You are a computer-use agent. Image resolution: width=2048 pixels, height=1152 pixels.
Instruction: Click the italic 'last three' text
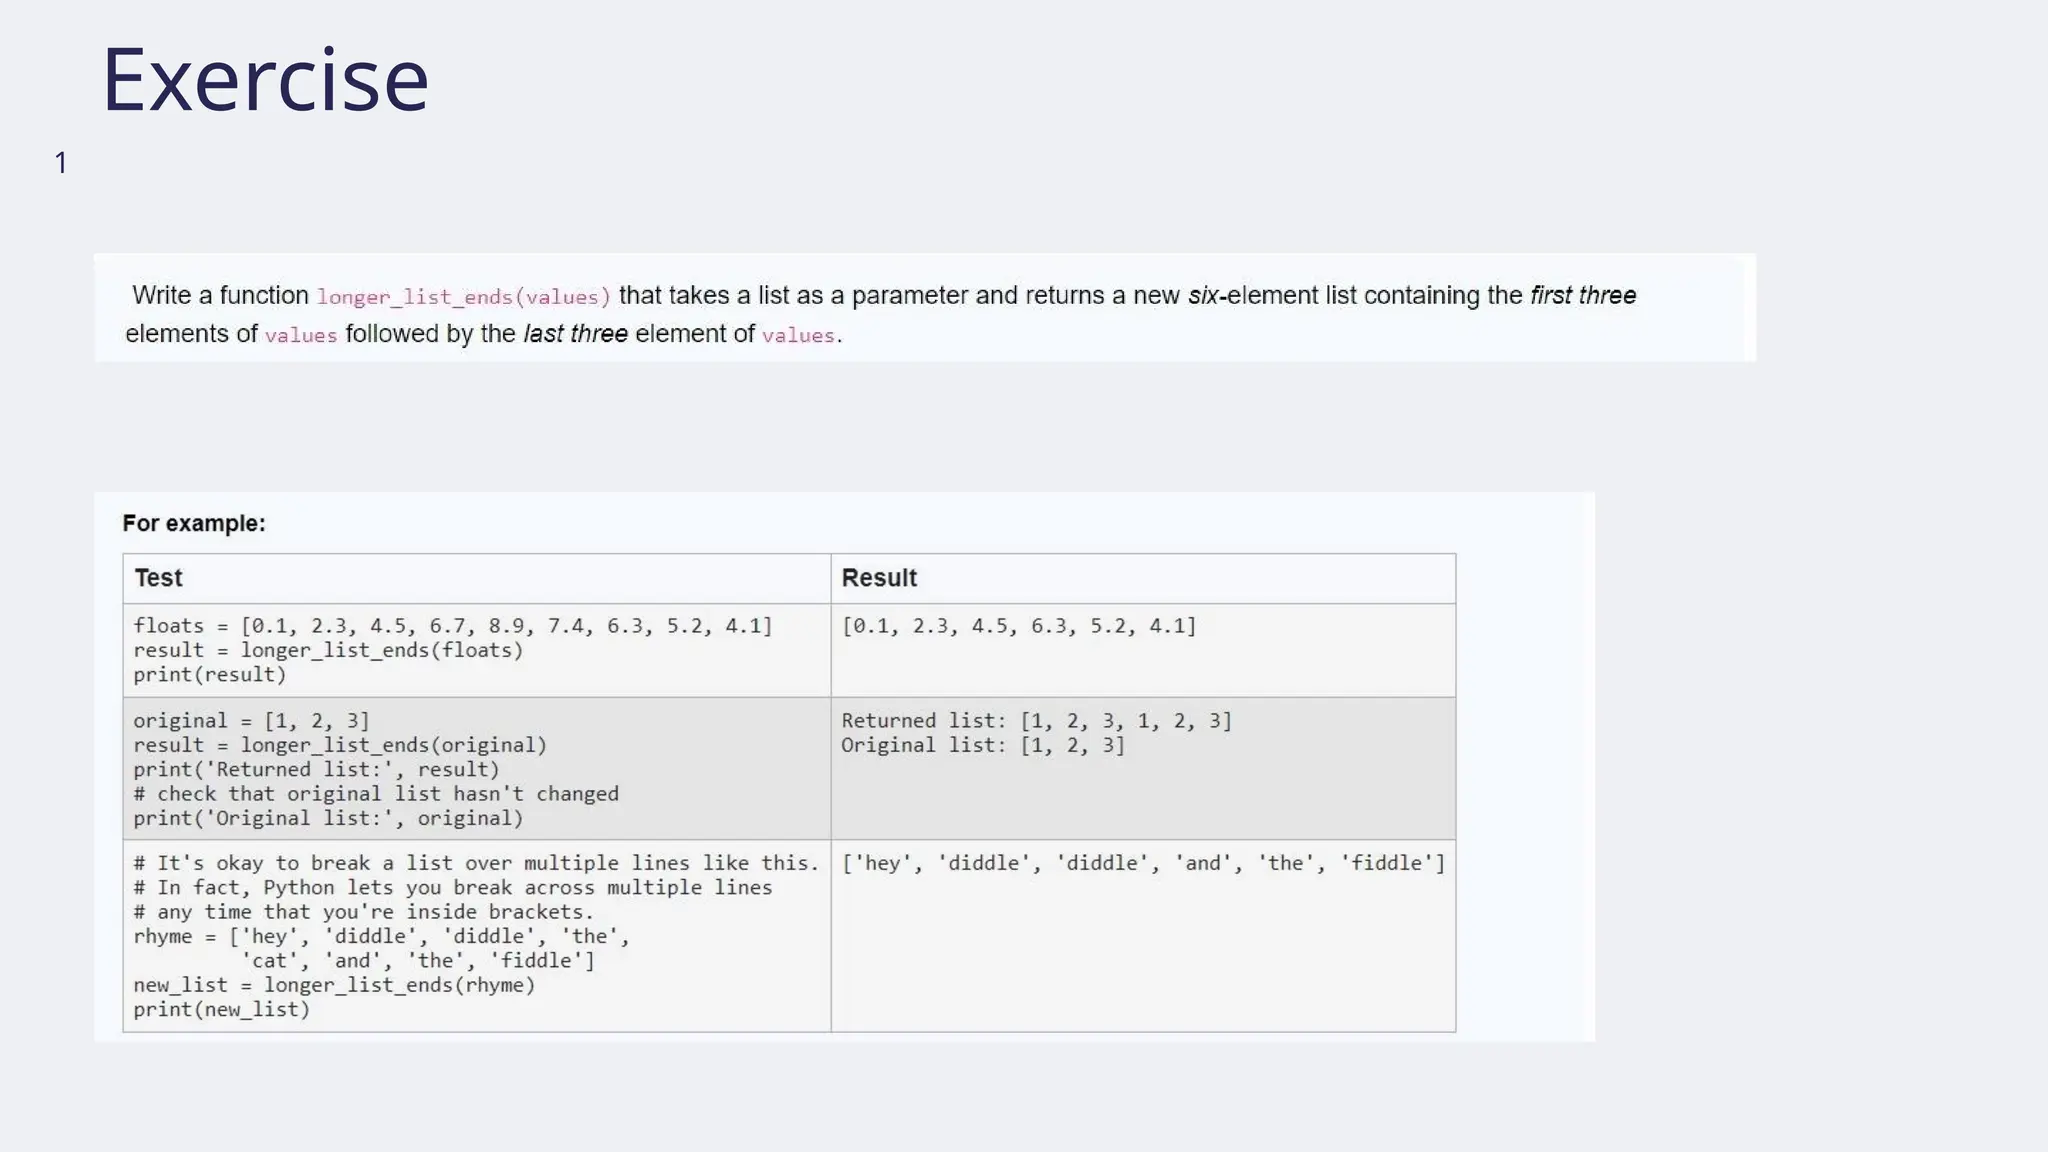tap(575, 334)
